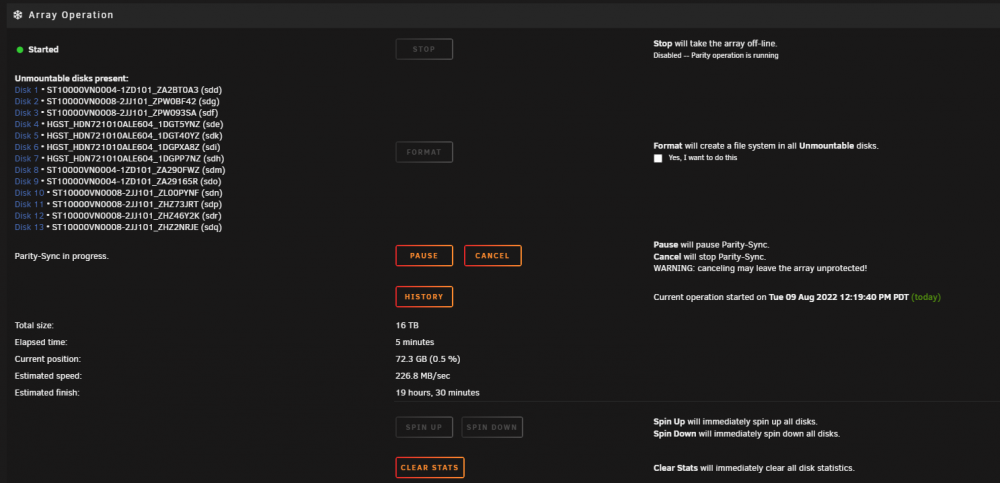Open the Disk 4 link
Viewport: 1000px width, 483px height.
coord(27,124)
